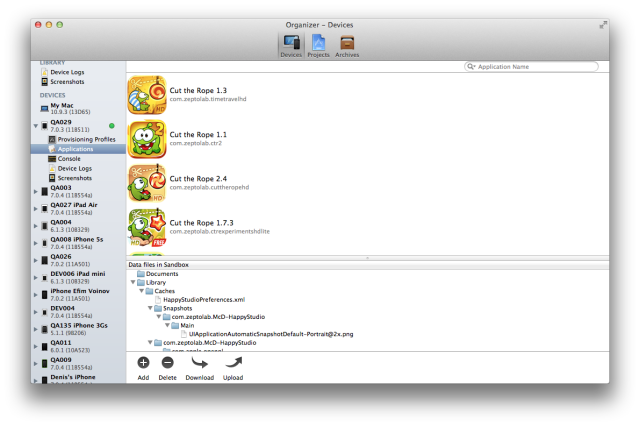The width and height of the screenshot is (640, 426).
Task: Expand the QA003 device
Action: (36, 191)
